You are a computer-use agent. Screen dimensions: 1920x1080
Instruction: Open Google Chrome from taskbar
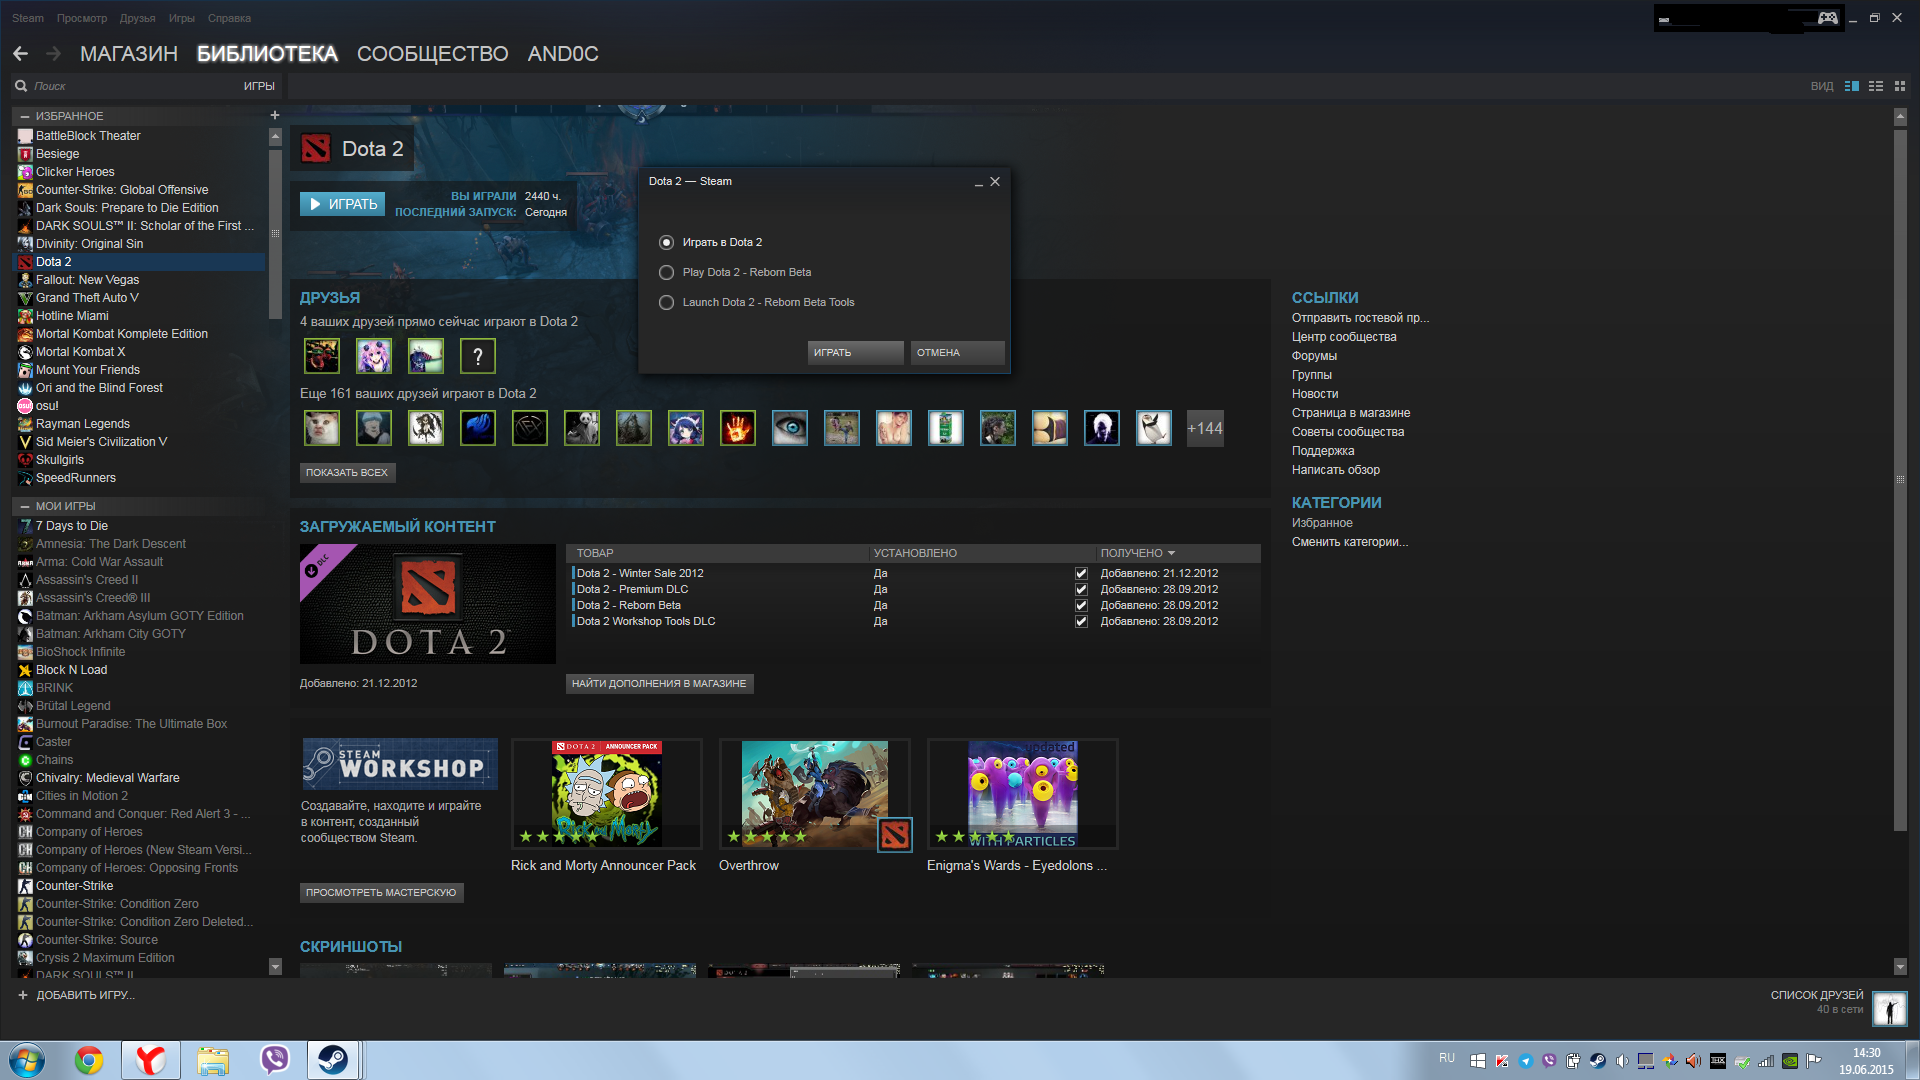(89, 1060)
